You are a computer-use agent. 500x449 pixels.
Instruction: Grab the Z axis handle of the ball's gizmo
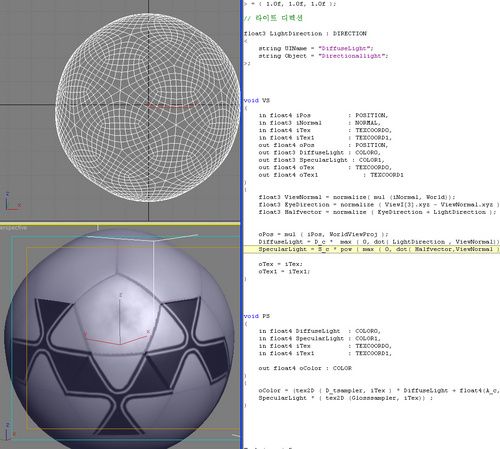click(120, 318)
